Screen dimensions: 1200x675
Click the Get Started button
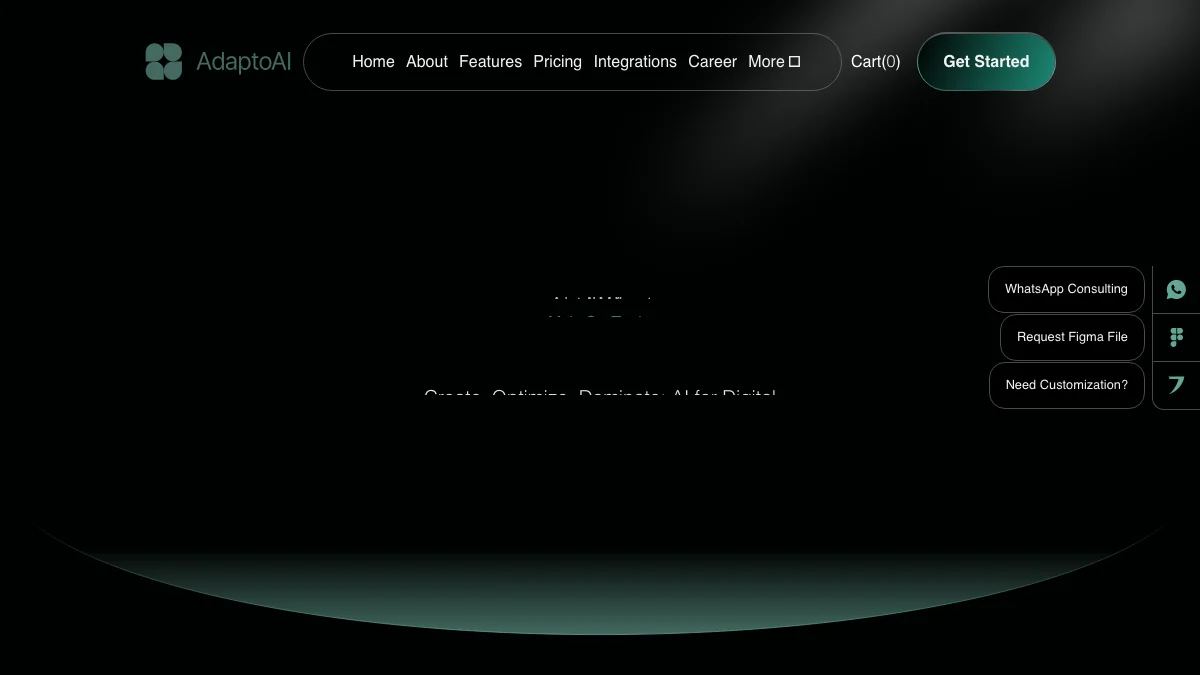[x=986, y=62]
